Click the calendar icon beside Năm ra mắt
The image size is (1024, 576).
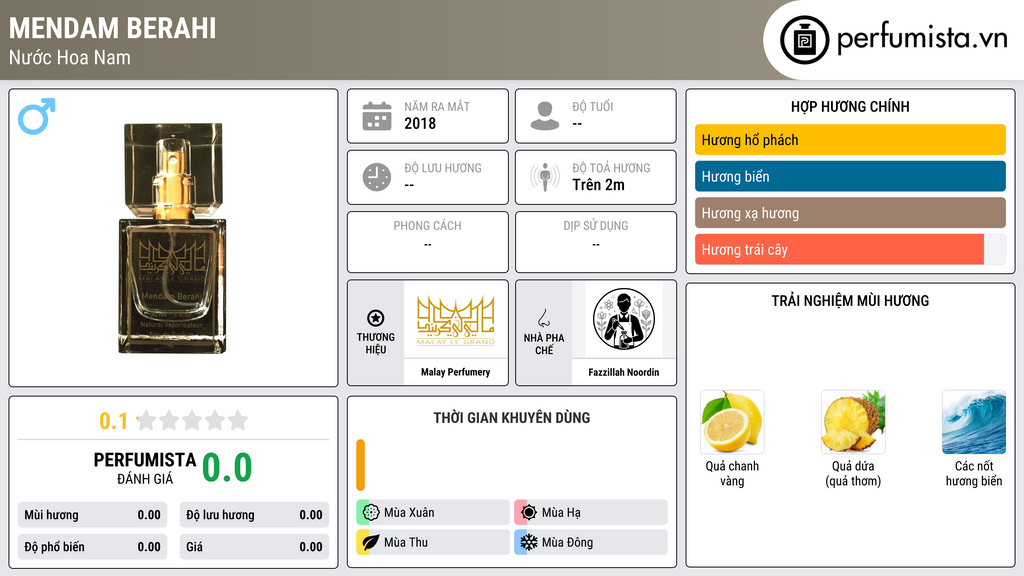pyautogui.click(x=377, y=116)
